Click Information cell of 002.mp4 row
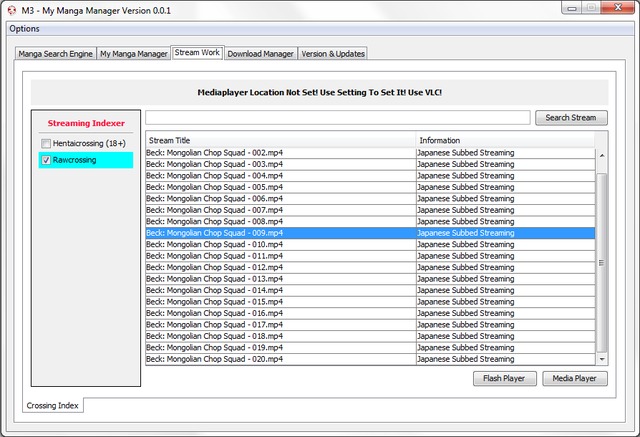640x437 pixels. tap(506, 153)
